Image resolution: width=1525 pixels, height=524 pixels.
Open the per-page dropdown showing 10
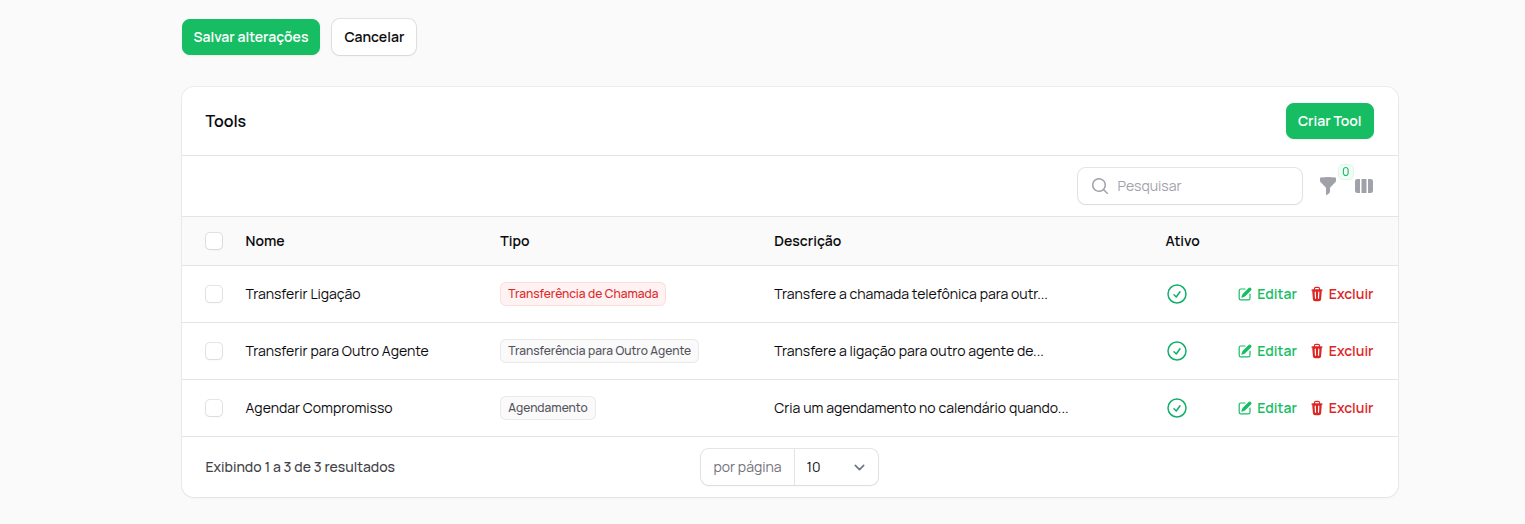coord(836,467)
